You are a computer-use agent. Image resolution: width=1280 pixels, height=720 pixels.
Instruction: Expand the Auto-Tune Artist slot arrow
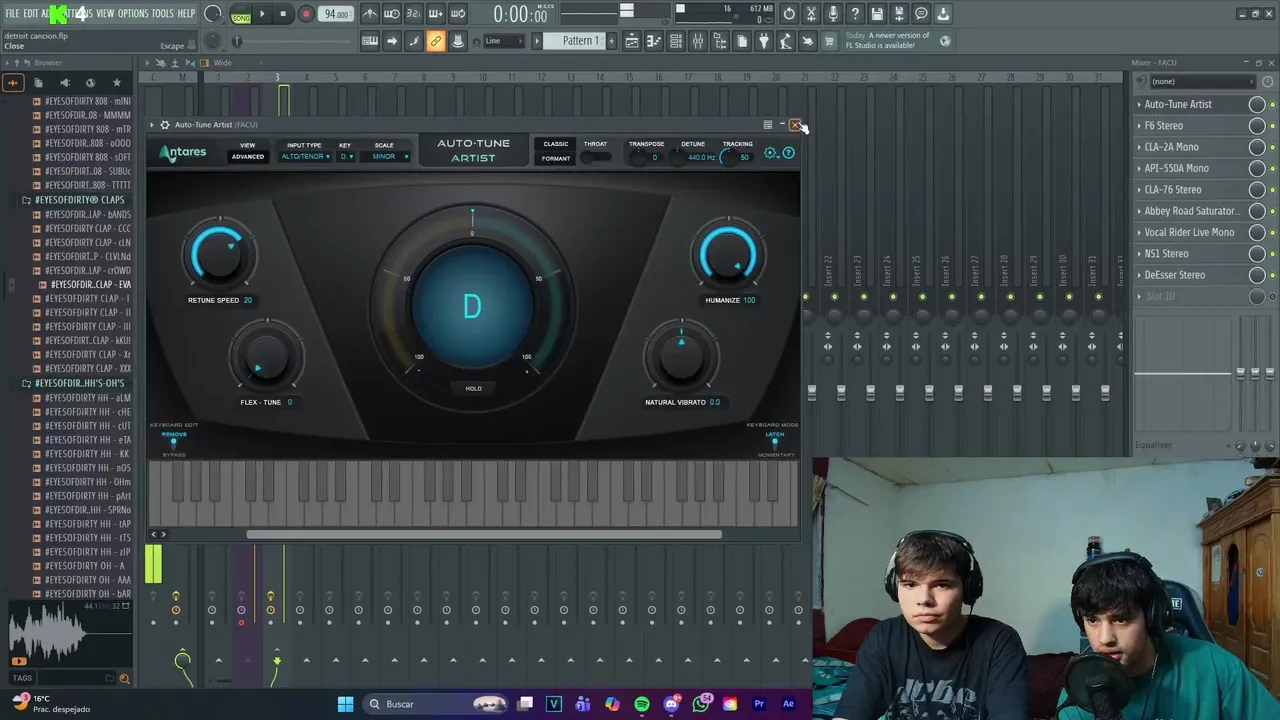(x=1139, y=104)
